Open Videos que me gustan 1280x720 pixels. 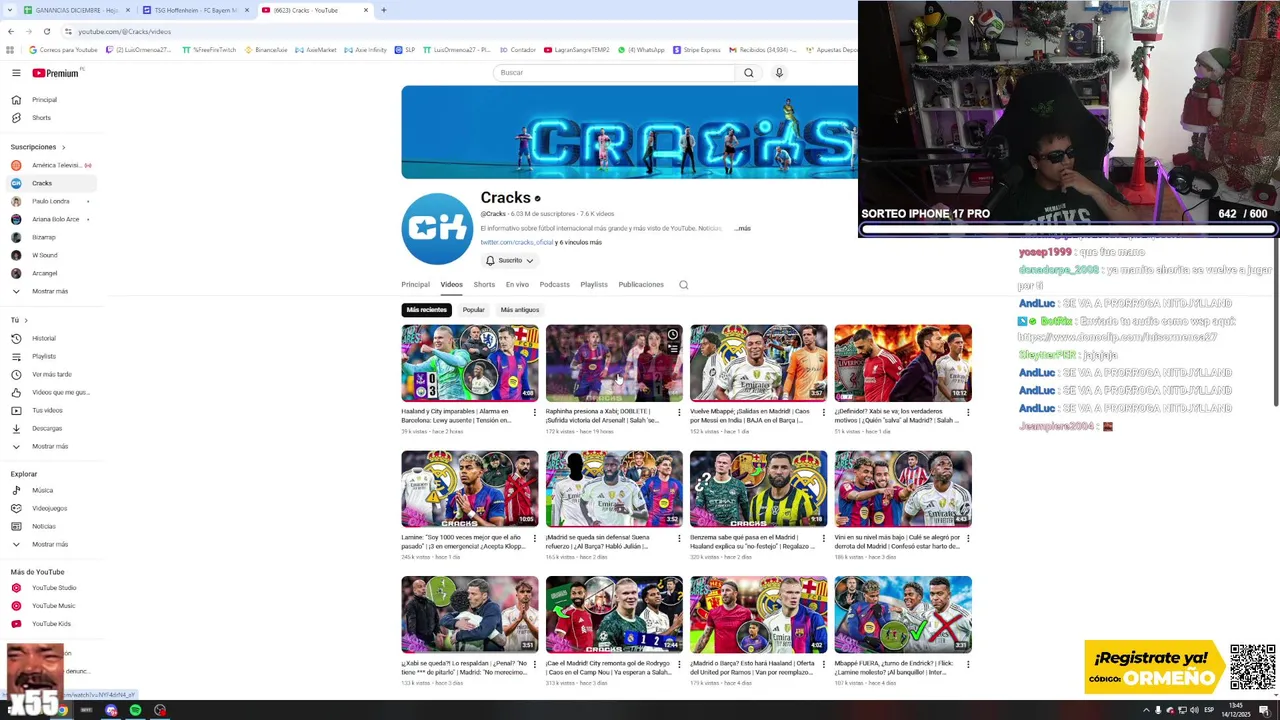[x=60, y=392]
